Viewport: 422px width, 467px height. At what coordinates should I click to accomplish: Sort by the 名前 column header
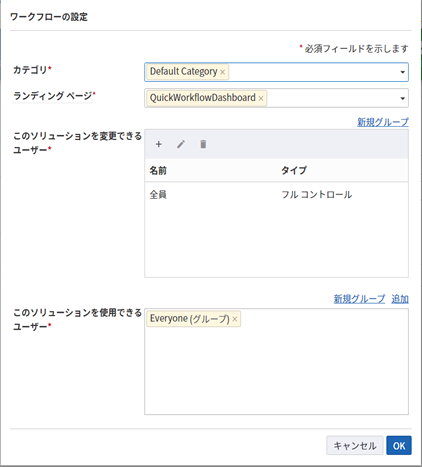pos(158,170)
